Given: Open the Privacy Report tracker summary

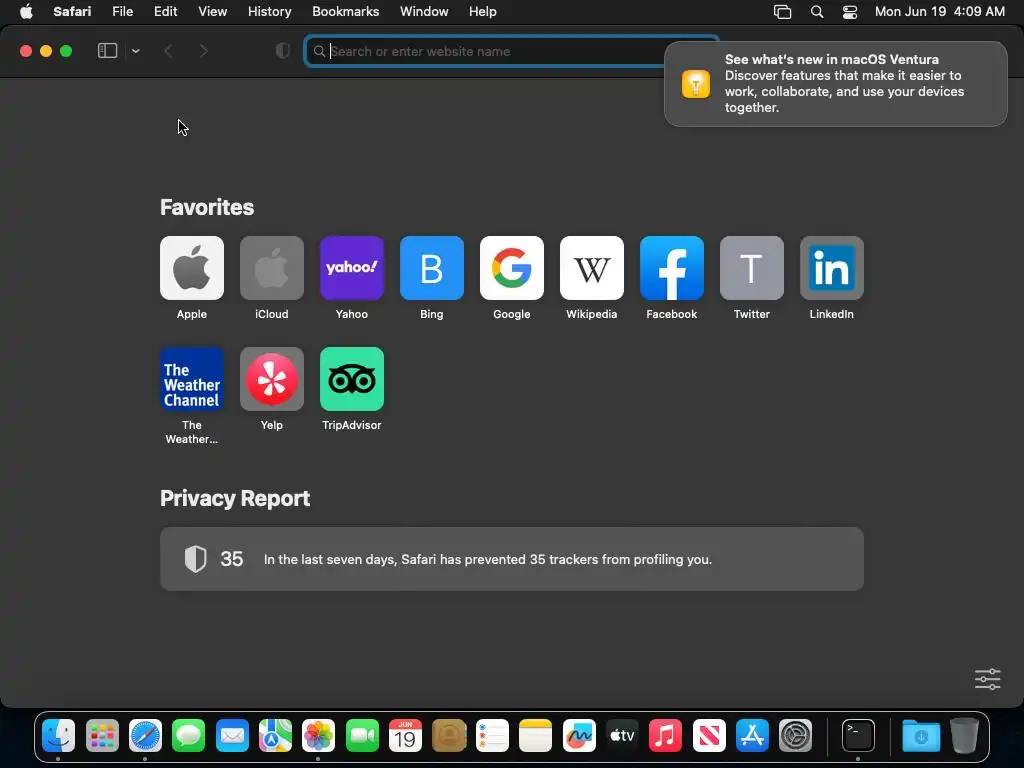Looking at the screenshot, I should coord(511,559).
